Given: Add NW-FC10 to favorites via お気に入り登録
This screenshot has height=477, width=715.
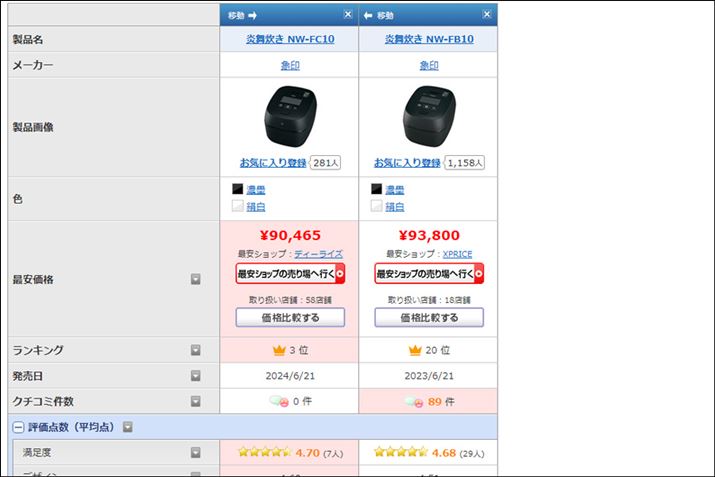Looking at the screenshot, I should click(273, 163).
